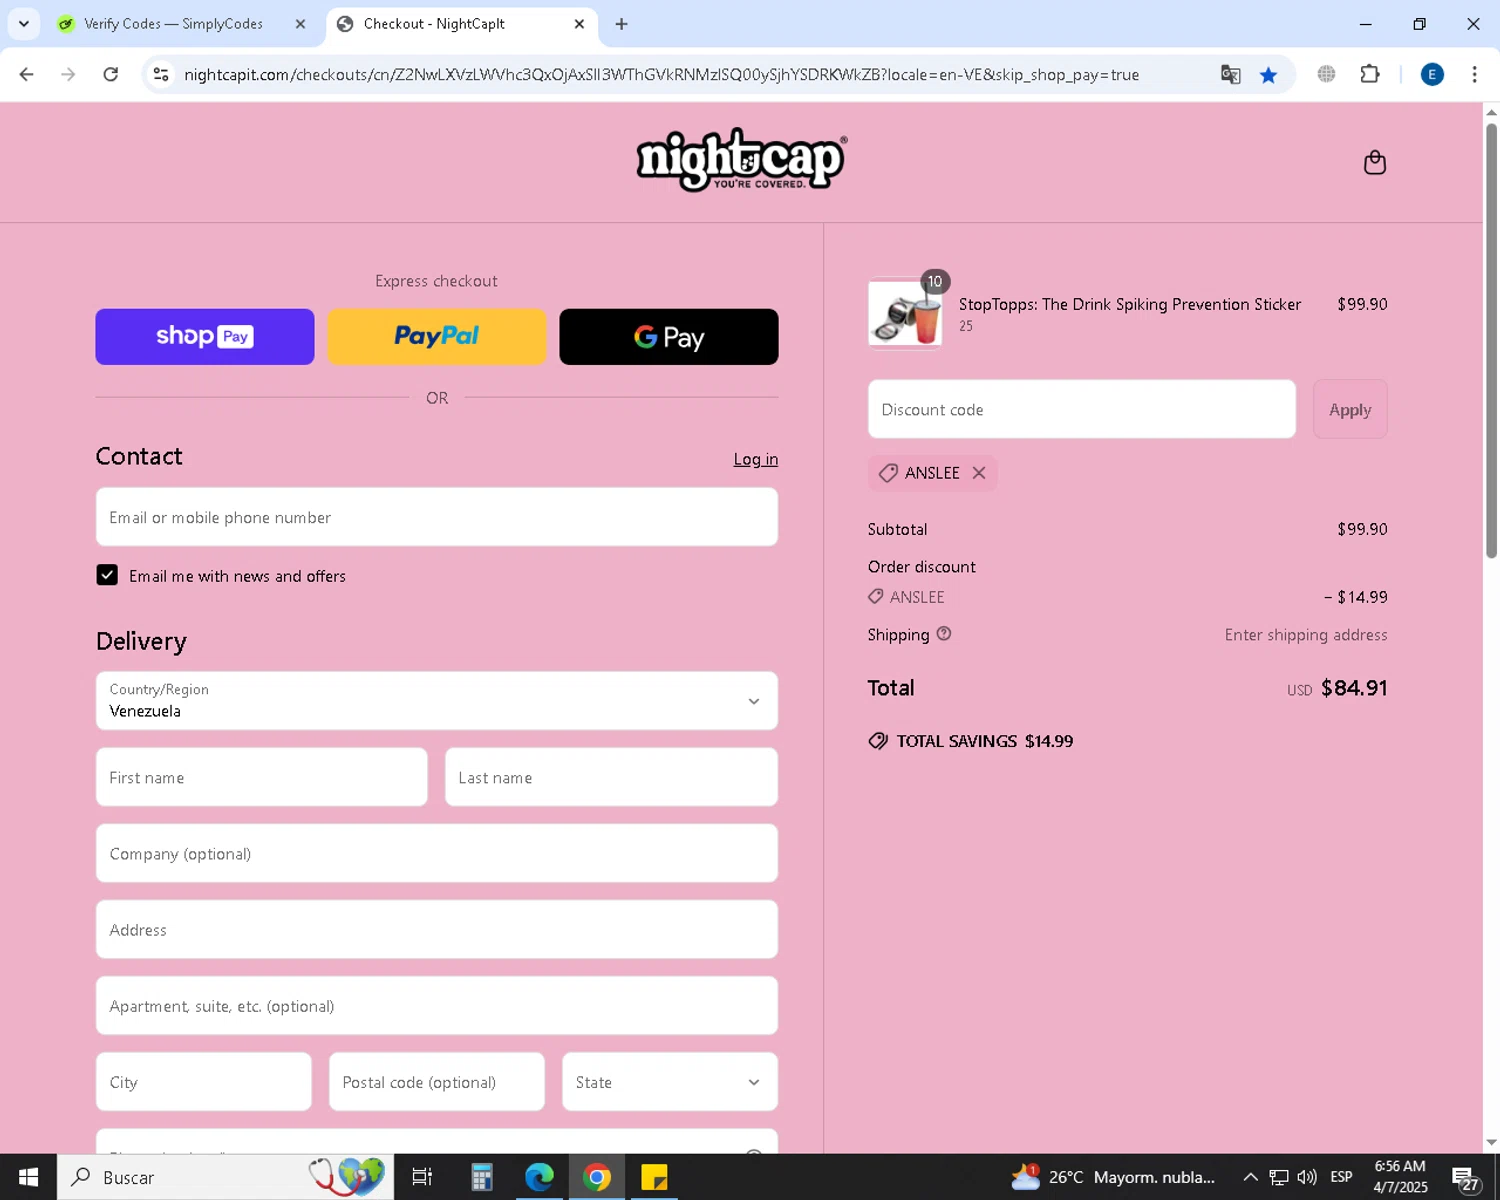1500x1200 pixels.
Task: Open the volume speaker icon
Action: click(x=1307, y=1177)
